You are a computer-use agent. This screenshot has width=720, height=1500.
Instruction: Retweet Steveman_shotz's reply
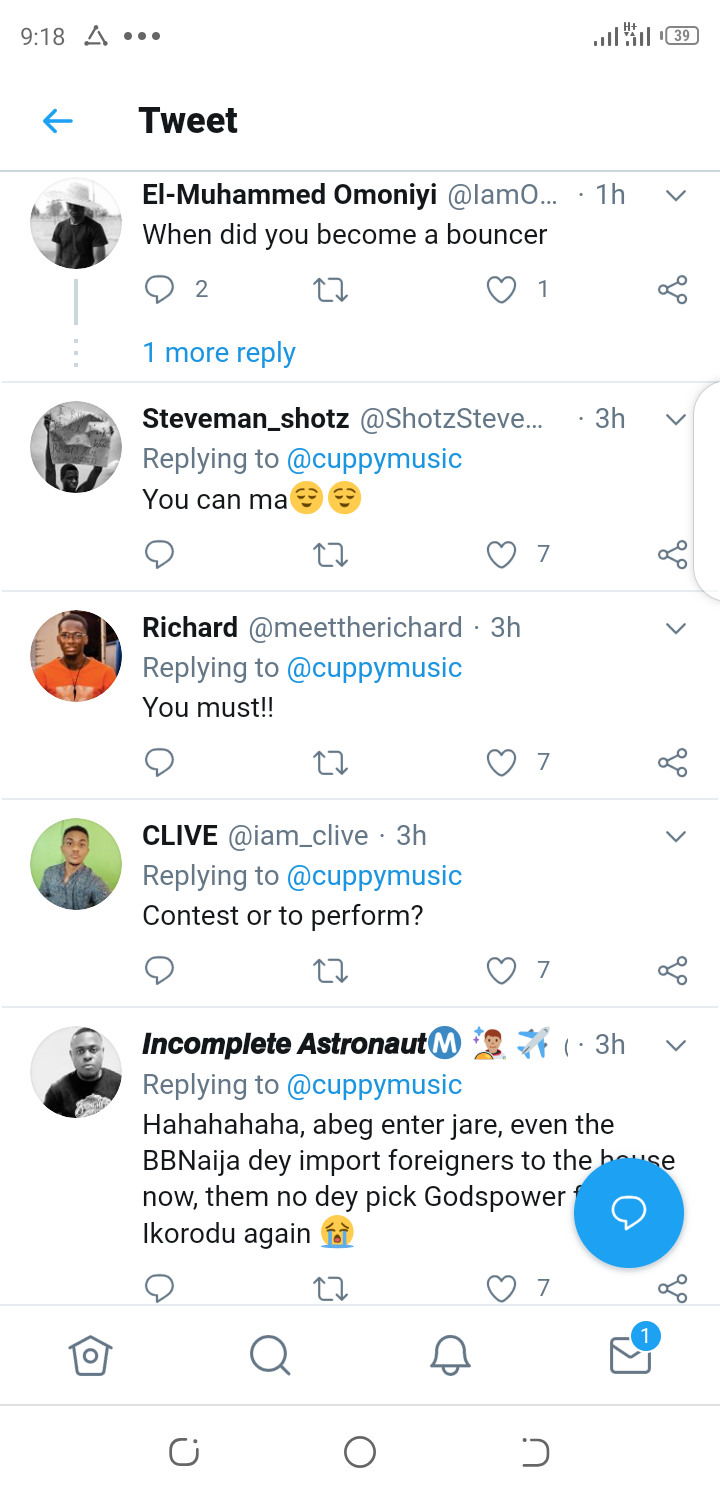330,555
